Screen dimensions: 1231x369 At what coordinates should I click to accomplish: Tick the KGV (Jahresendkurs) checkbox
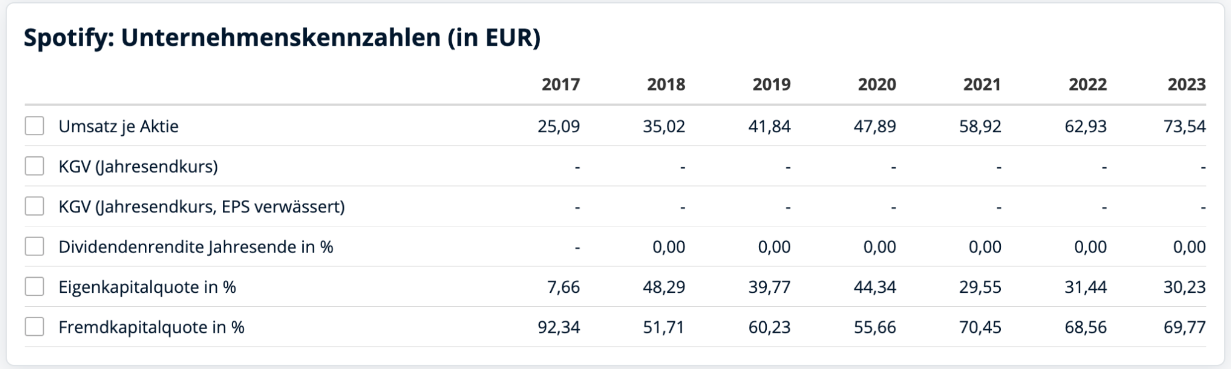(x=35, y=166)
